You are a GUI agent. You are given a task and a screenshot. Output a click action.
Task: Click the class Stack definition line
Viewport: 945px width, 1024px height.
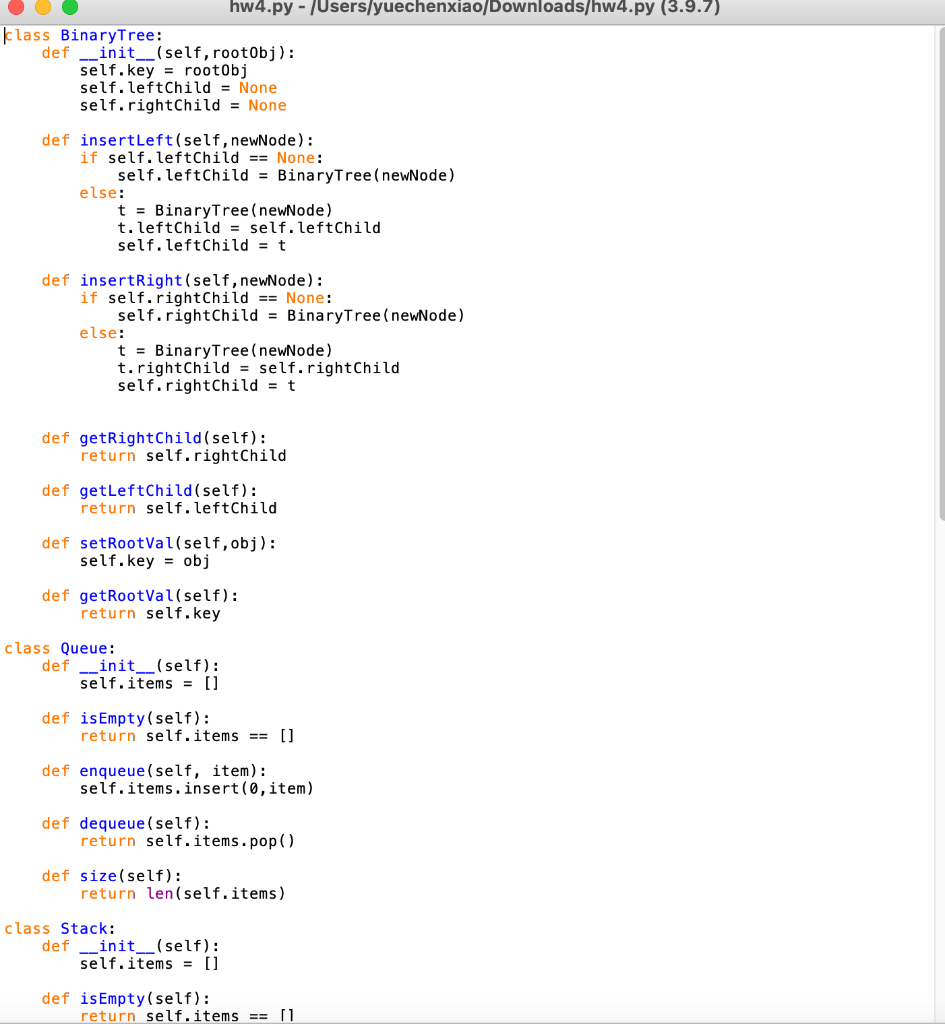tap(56, 928)
